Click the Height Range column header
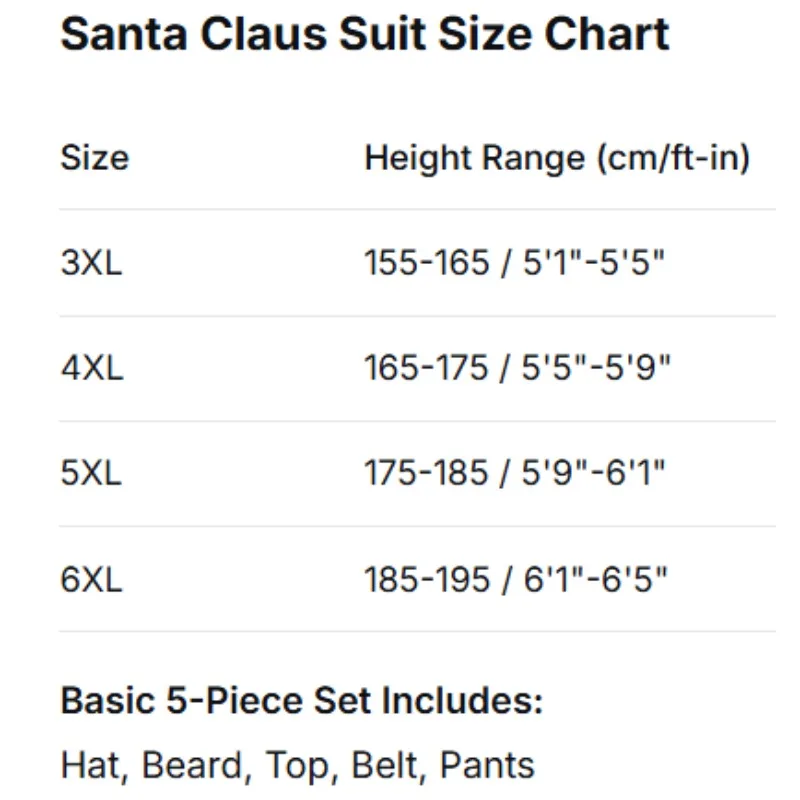800x800 pixels. tap(557, 158)
